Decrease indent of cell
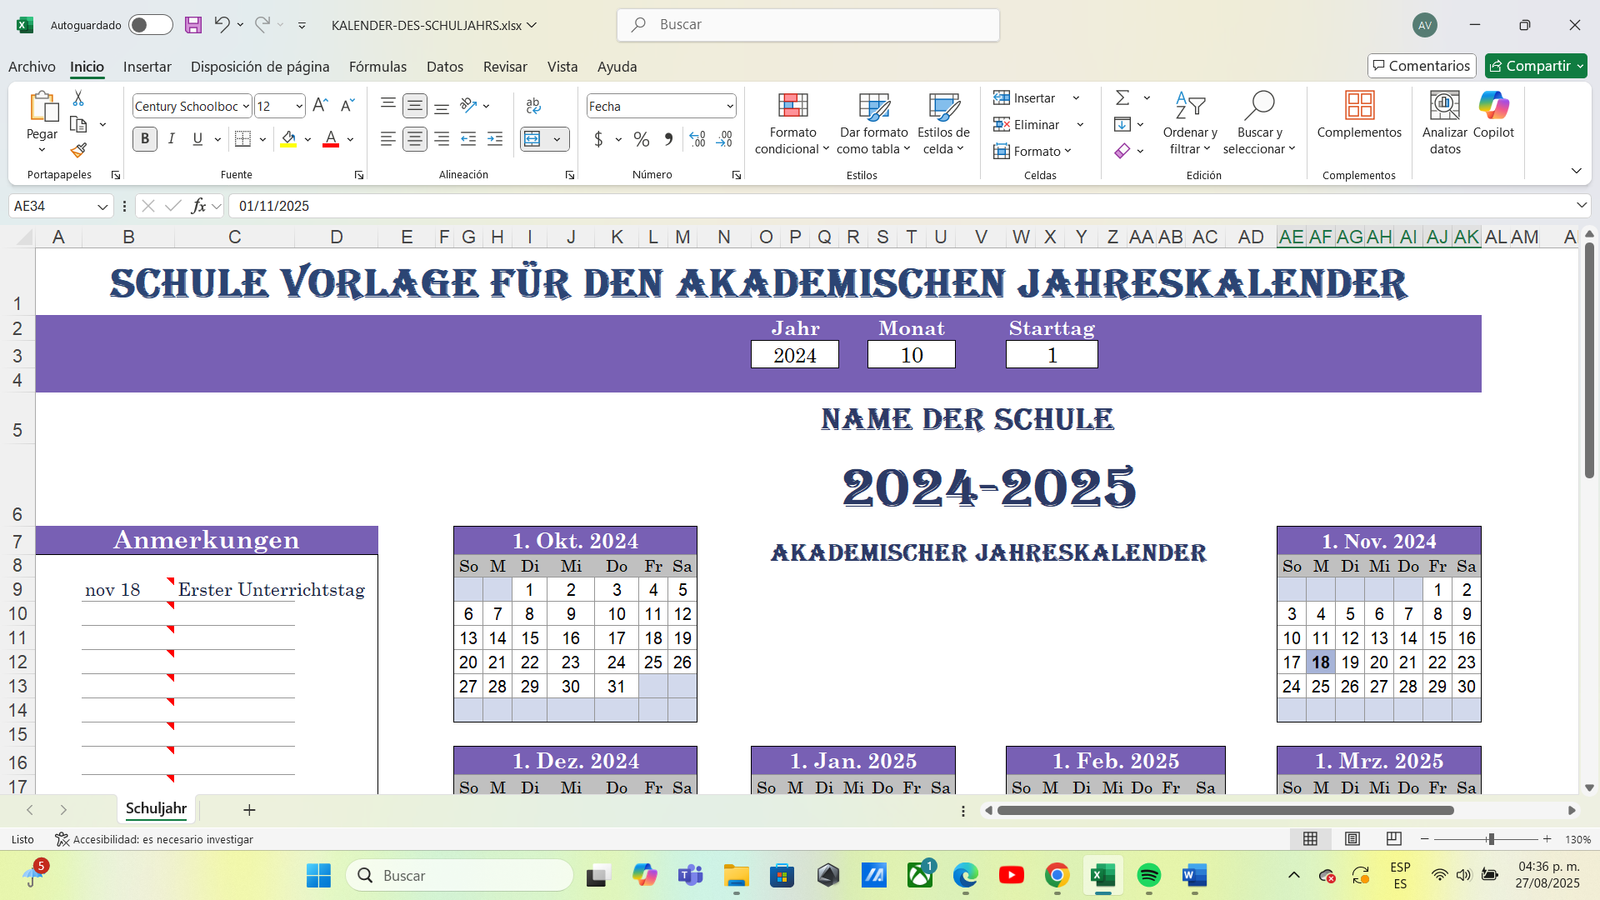Screen dimensions: 1600x900 pyautogui.click(x=468, y=139)
